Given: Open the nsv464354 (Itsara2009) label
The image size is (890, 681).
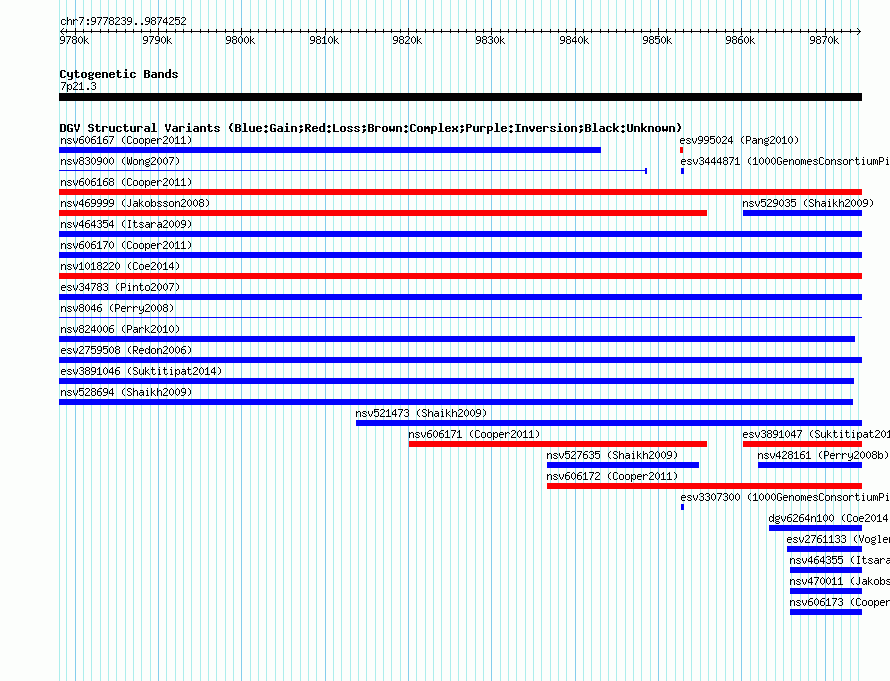Looking at the screenshot, I should tap(126, 224).
